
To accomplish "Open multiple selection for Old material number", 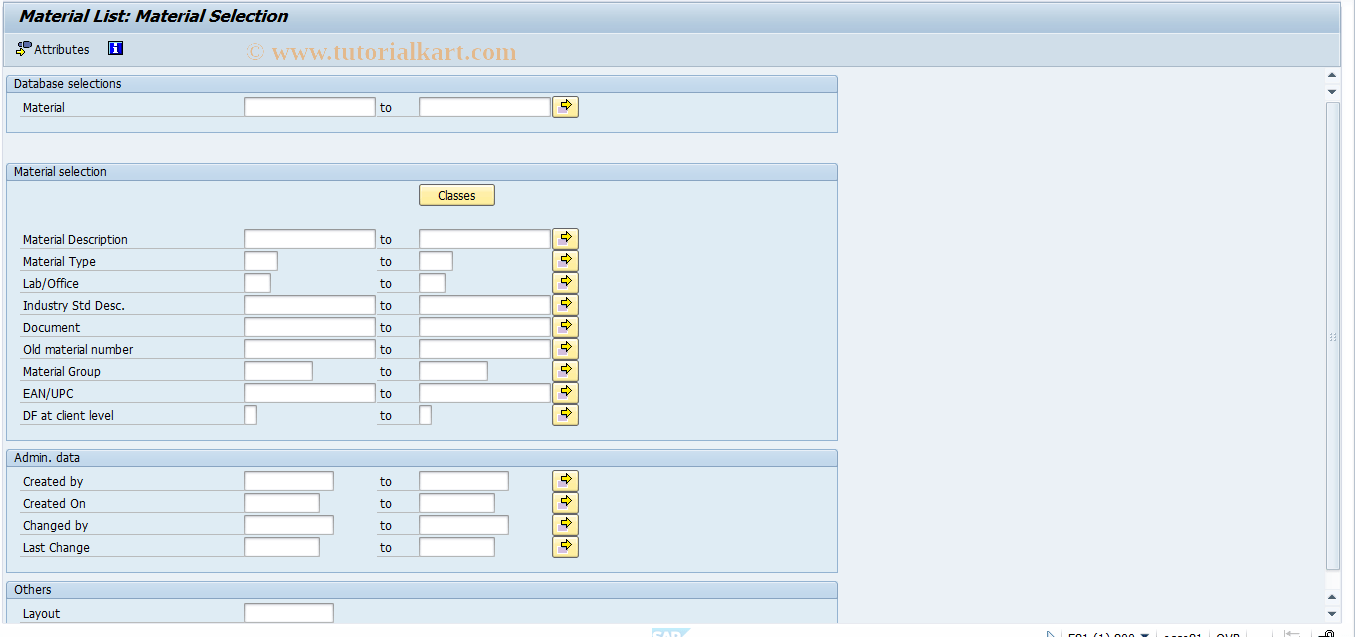I will pyautogui.click(x=565, y=348).
